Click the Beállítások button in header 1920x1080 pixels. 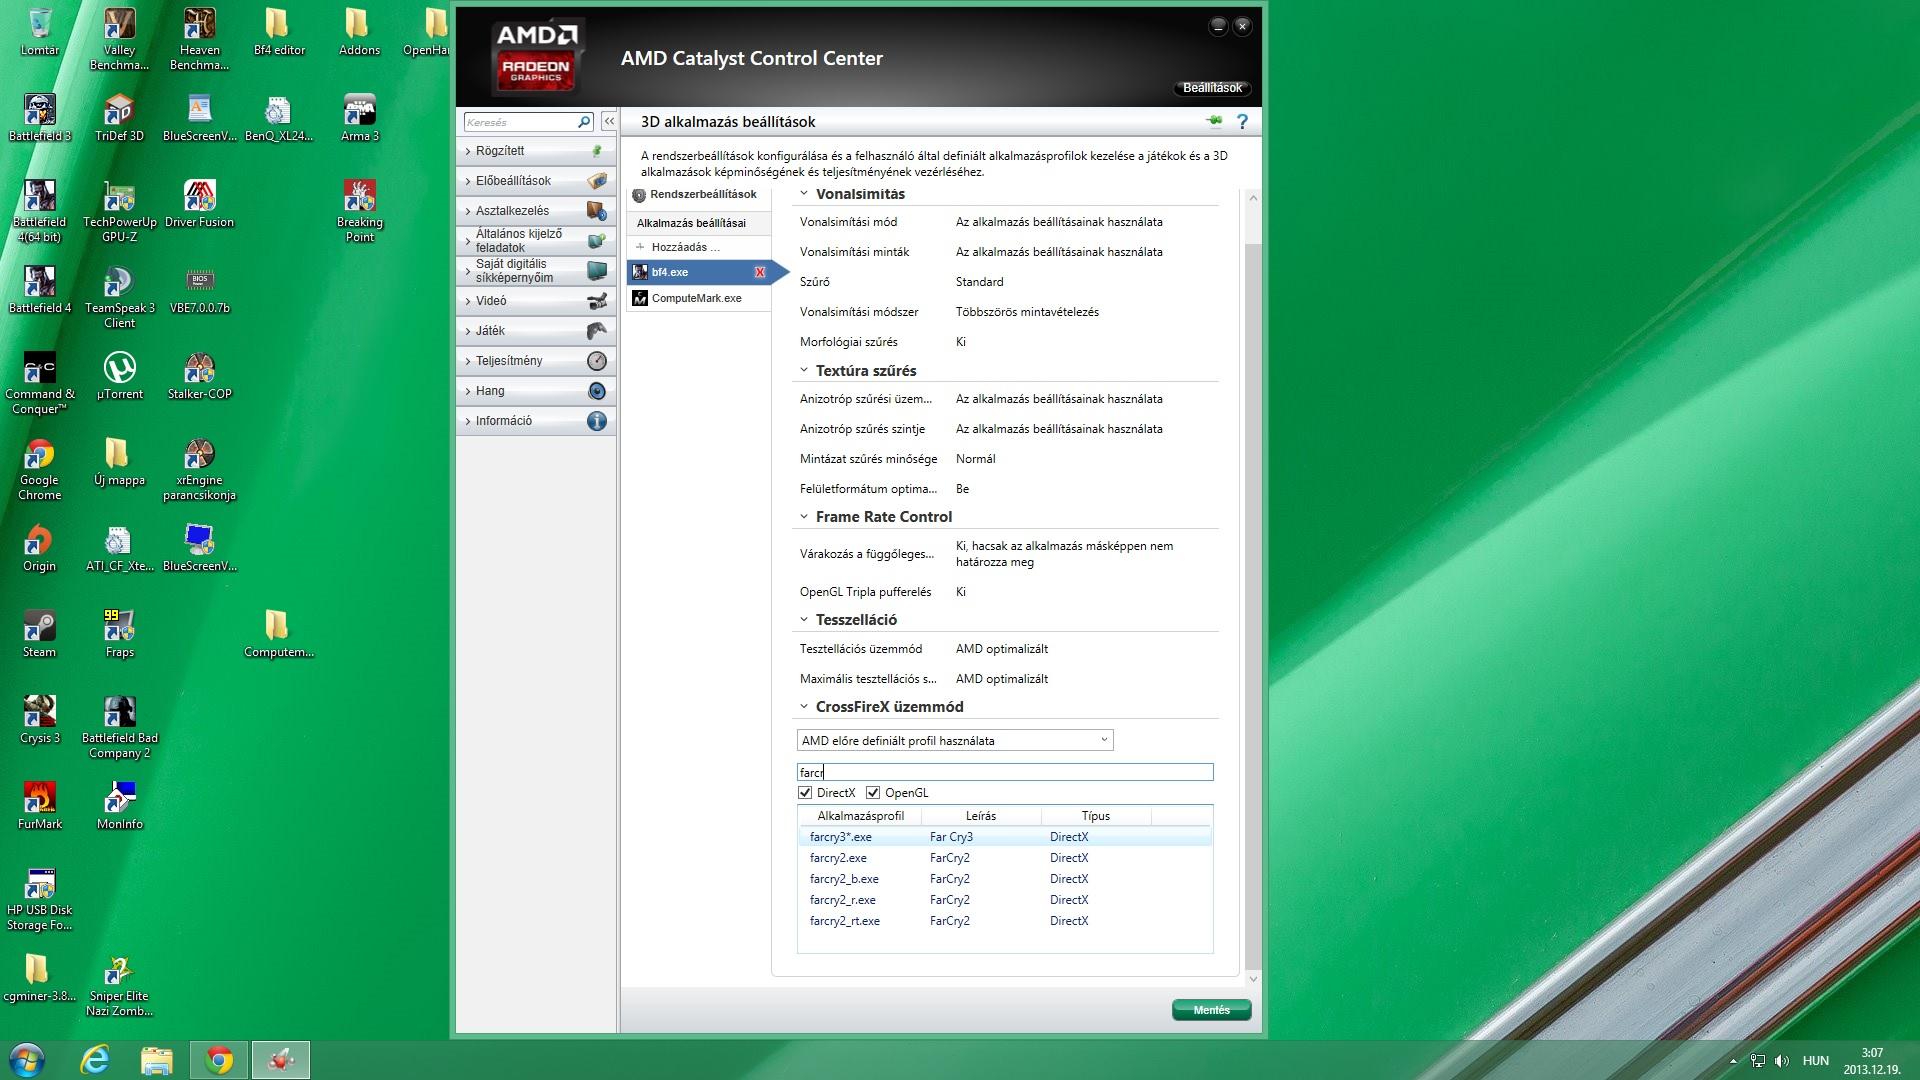tap(1212, 88)
